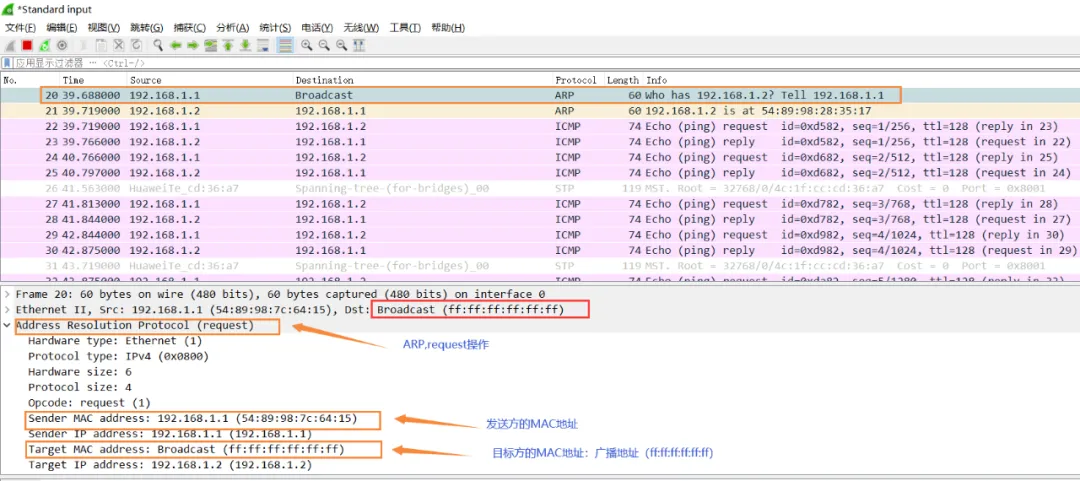Sort packets by Protocol column header
This screenshot has width=1080, height=481.
[575, 80]
